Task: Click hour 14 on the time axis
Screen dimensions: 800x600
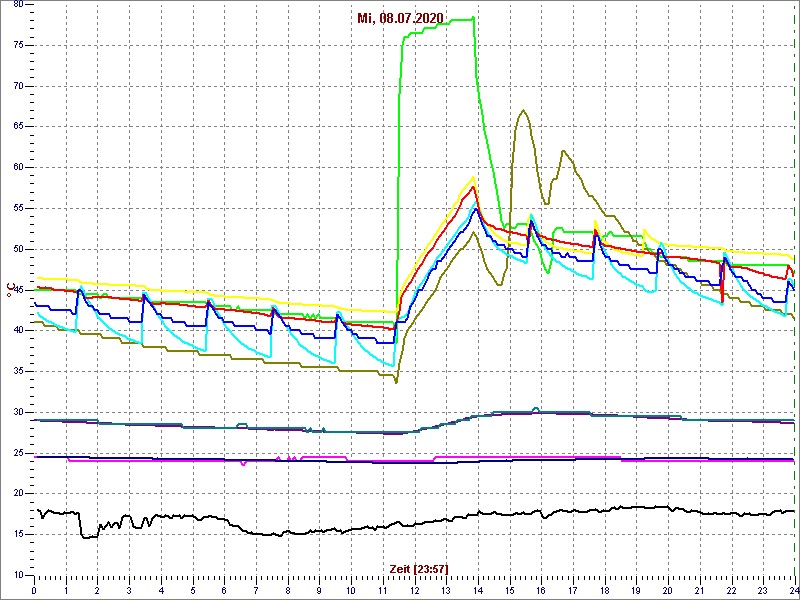Action: [478, 589]
